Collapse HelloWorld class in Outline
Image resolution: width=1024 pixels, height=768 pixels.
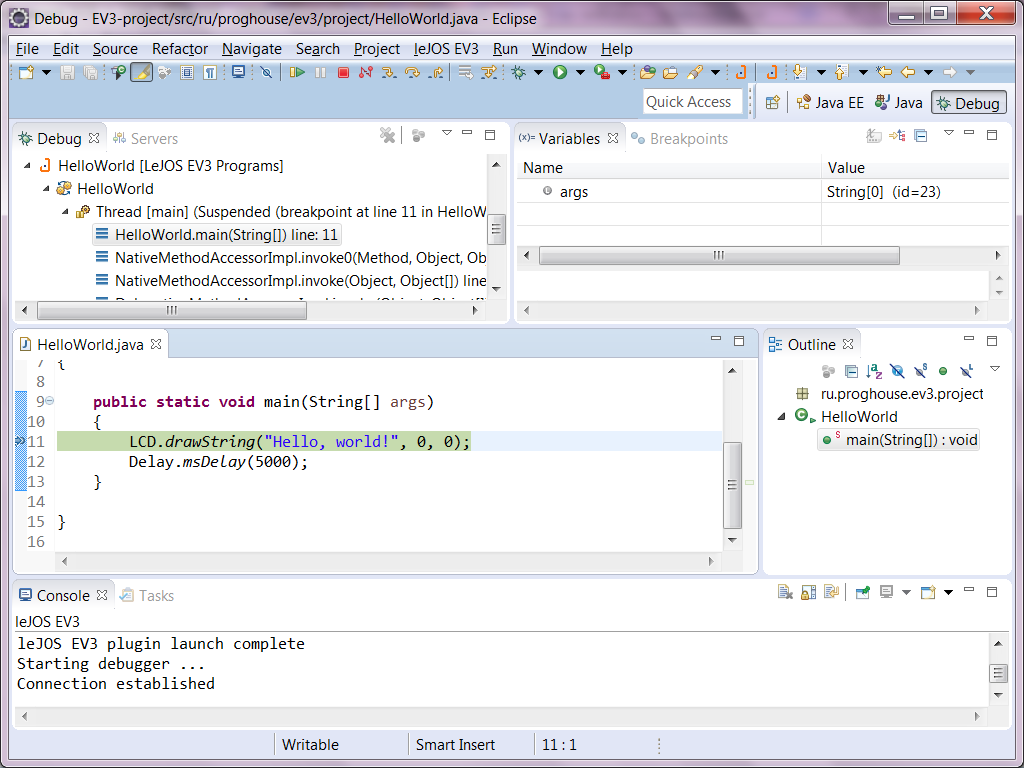point(781,417)
